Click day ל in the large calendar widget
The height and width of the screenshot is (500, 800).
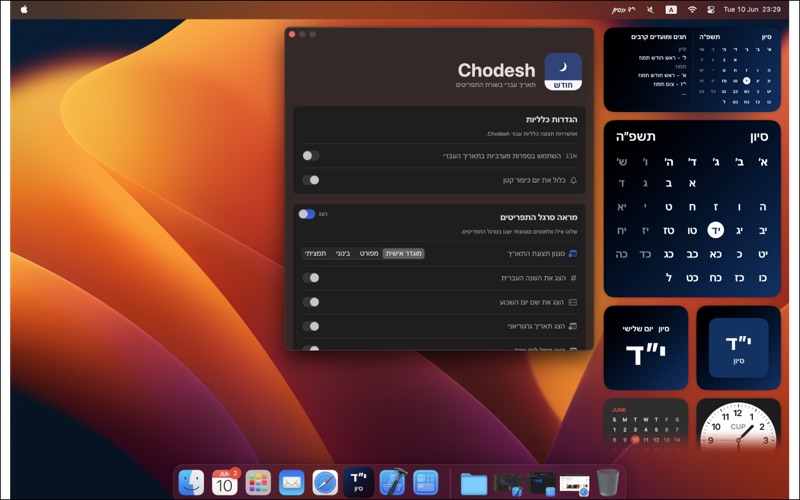click(668, 278)
